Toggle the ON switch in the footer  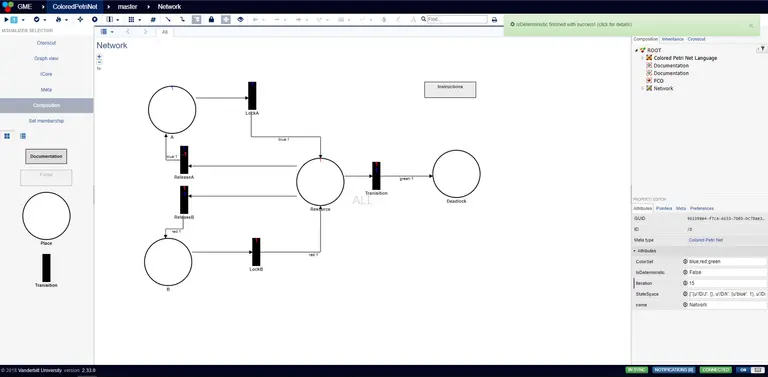click(x=744, y=370)
